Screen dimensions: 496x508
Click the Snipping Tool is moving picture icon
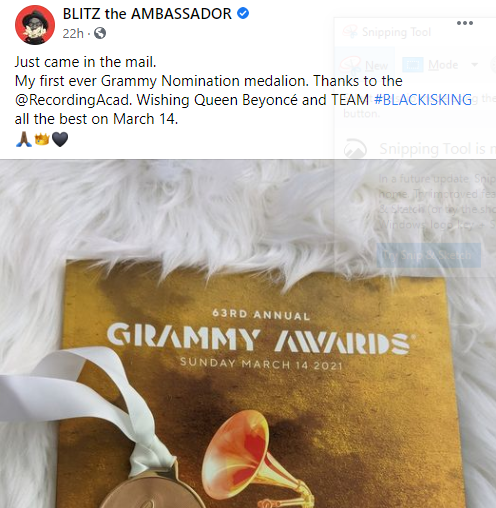pos(355,148)
